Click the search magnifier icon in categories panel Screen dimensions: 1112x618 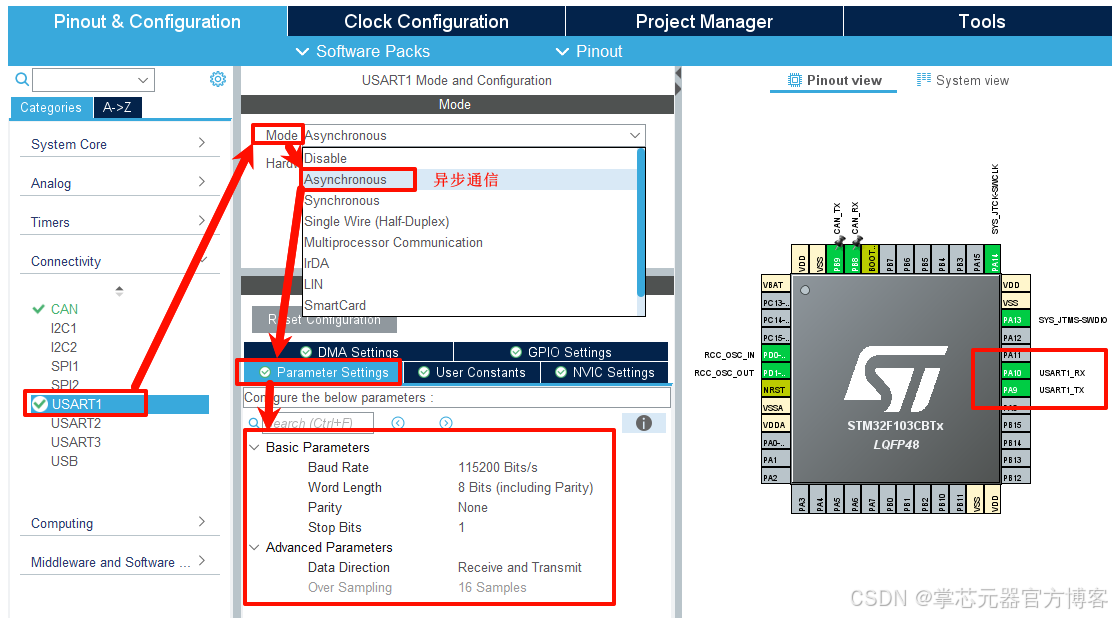tap(22, 79)
